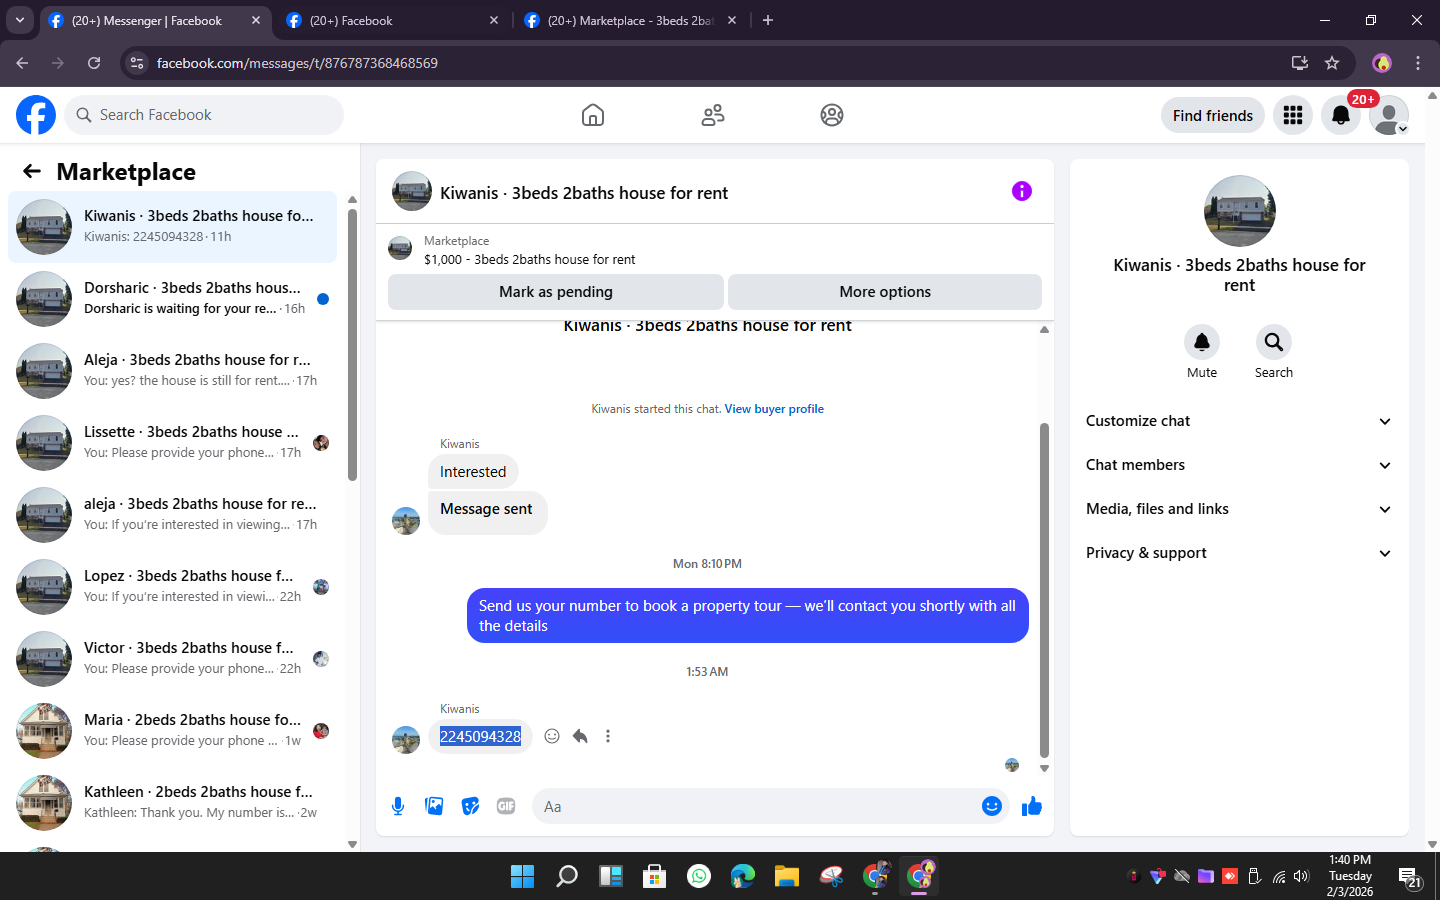Open the Friends icon in top navigation
The width and height of the screenshot is (1440, 900).
click(x=713, y=115)
